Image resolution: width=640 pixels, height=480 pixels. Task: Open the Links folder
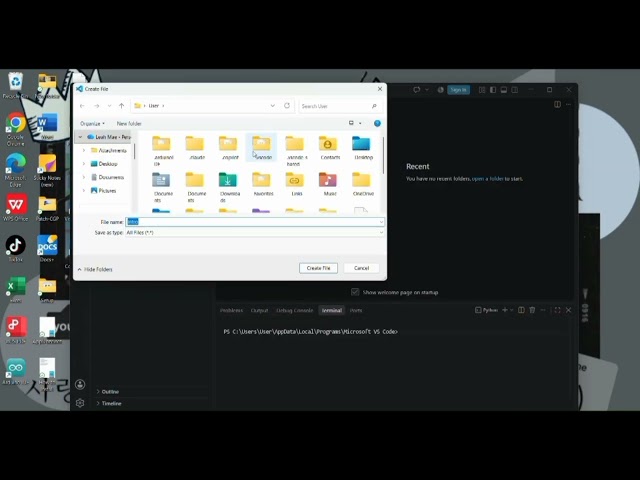coord(295,184)
